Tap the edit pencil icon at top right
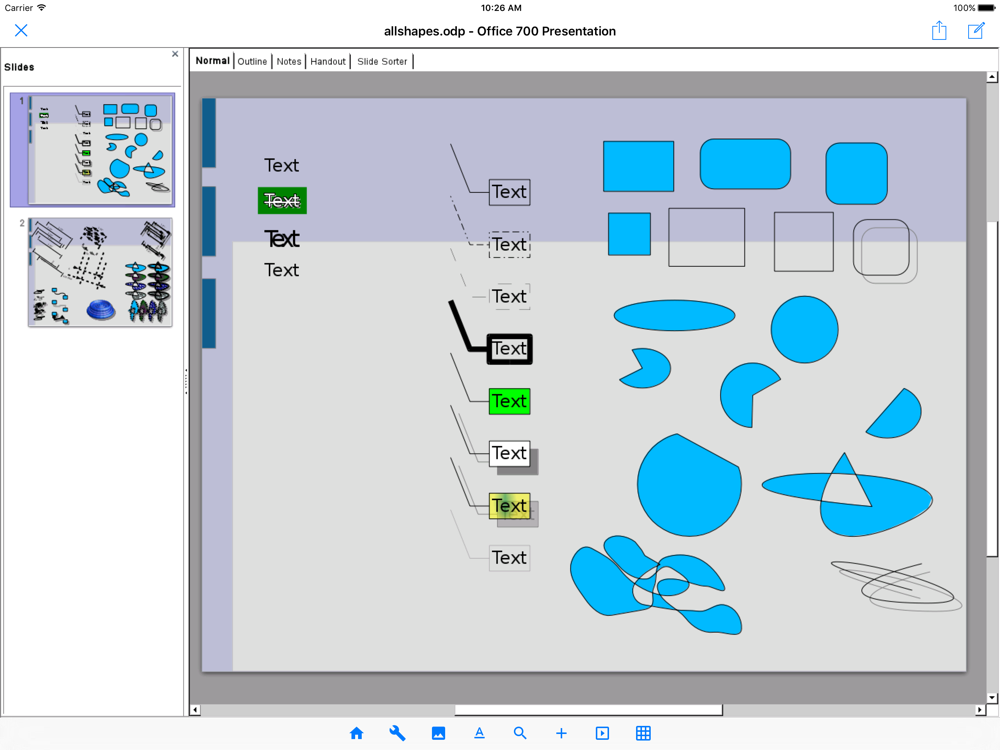Viewport: 1000px width, 750px height. [976, 31]
